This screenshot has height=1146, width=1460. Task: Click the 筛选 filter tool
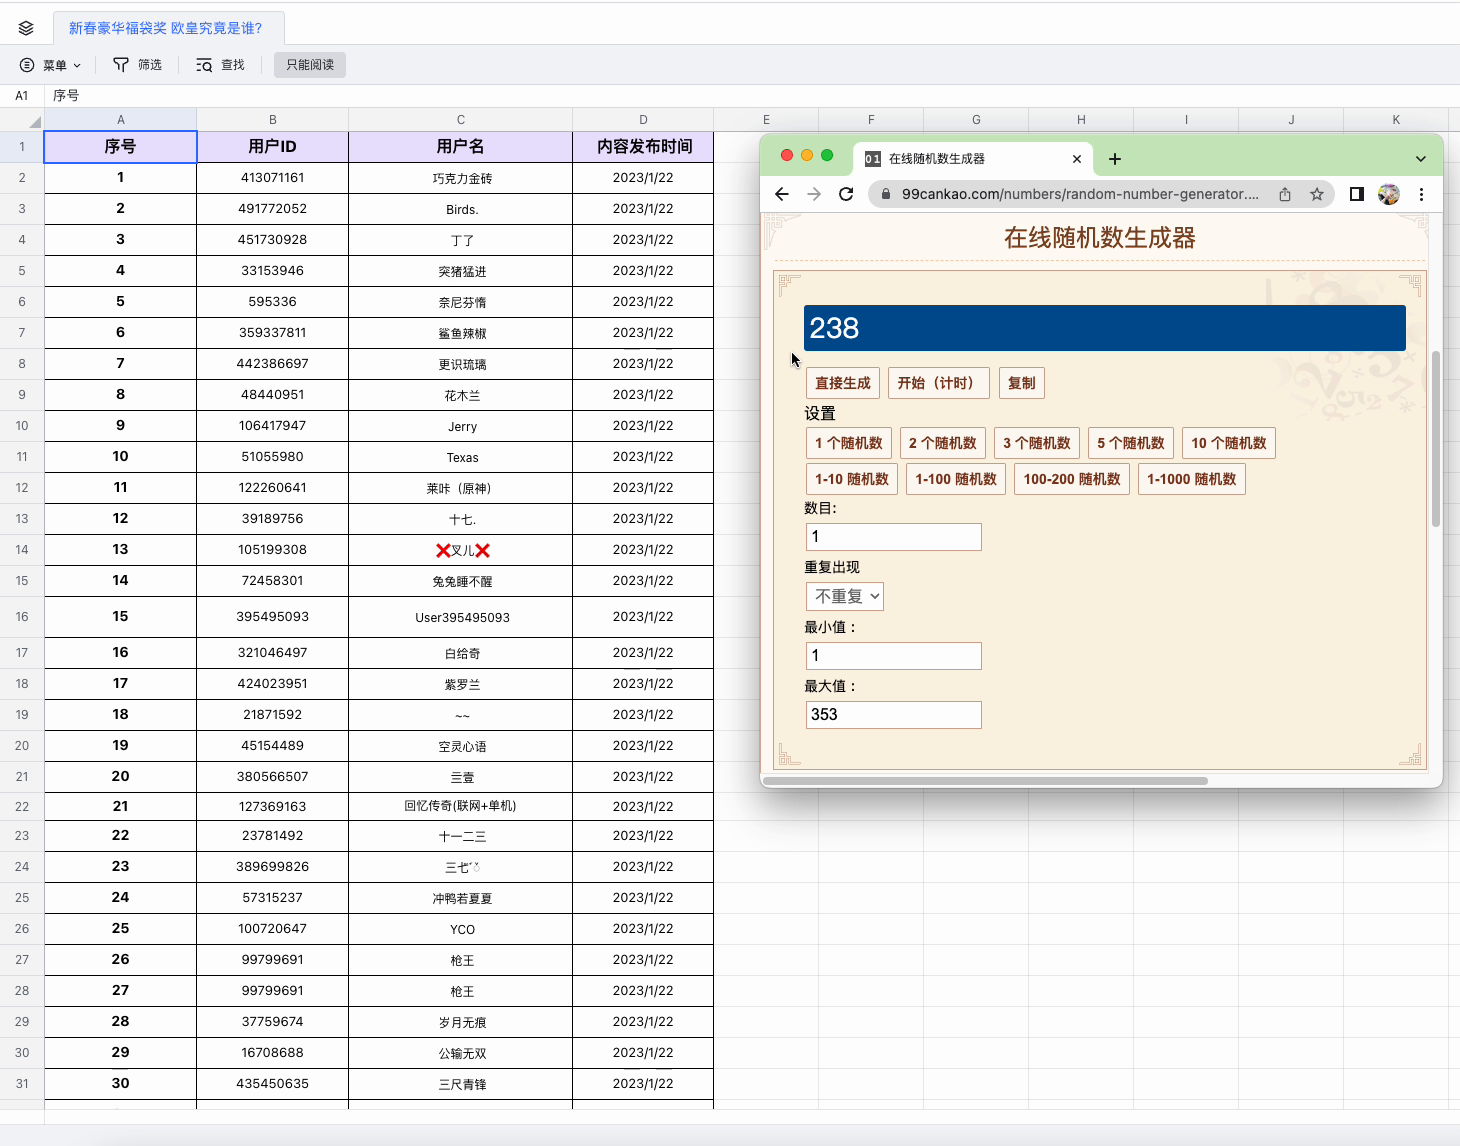coord(137,65)
